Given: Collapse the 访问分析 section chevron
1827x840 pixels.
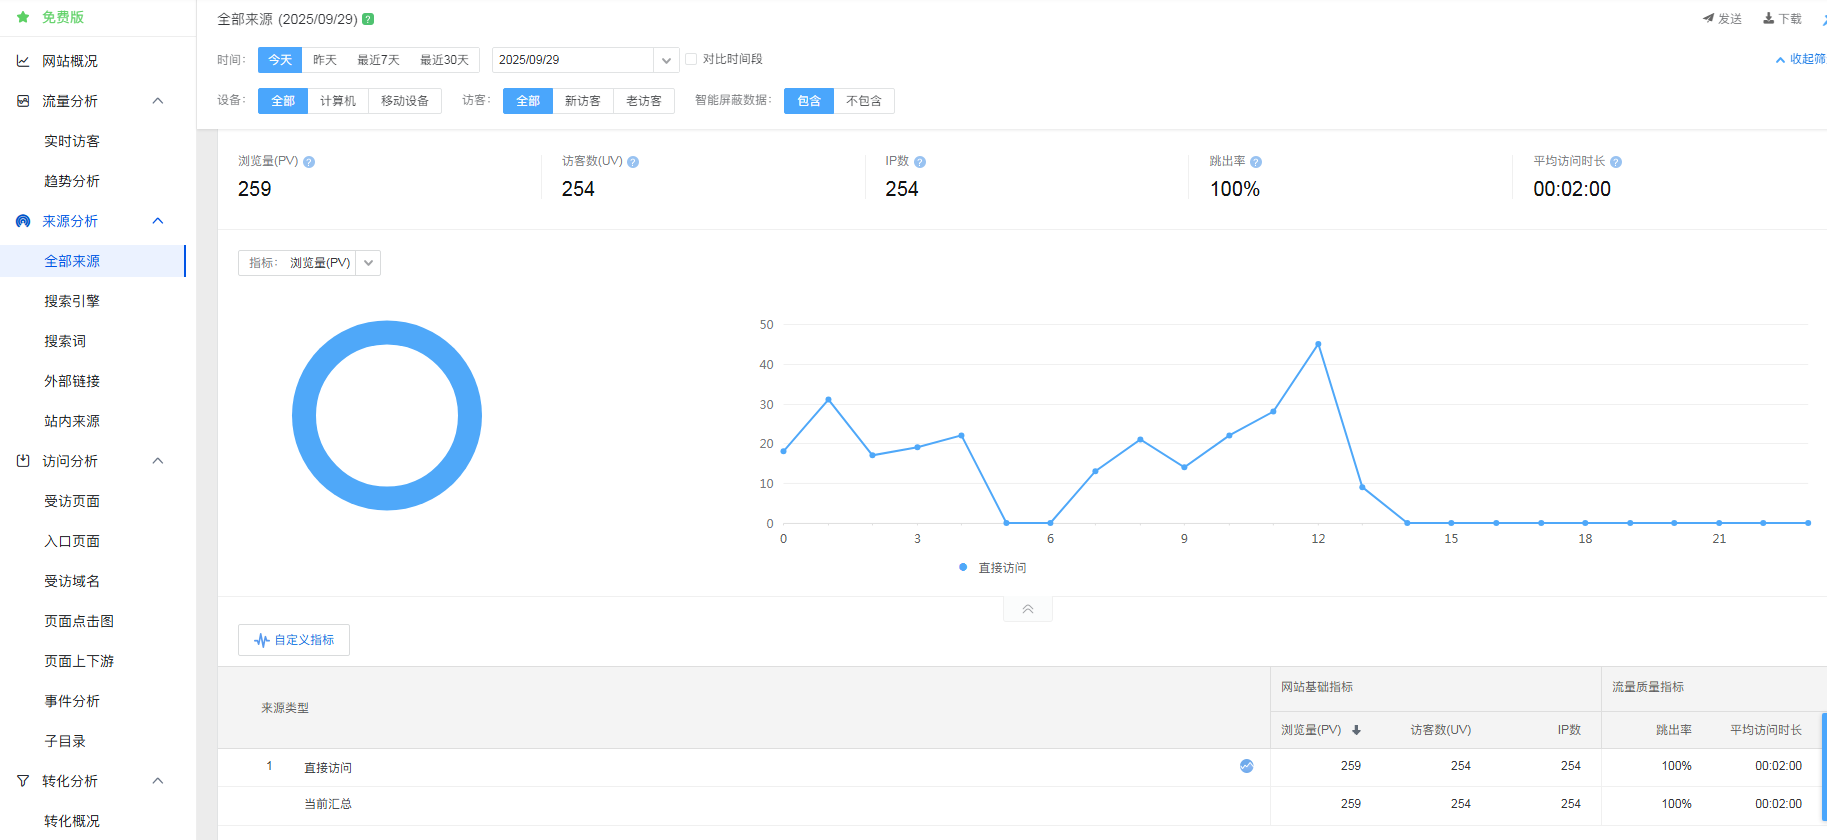Looking at the screenshot, I should coord(158,461).
